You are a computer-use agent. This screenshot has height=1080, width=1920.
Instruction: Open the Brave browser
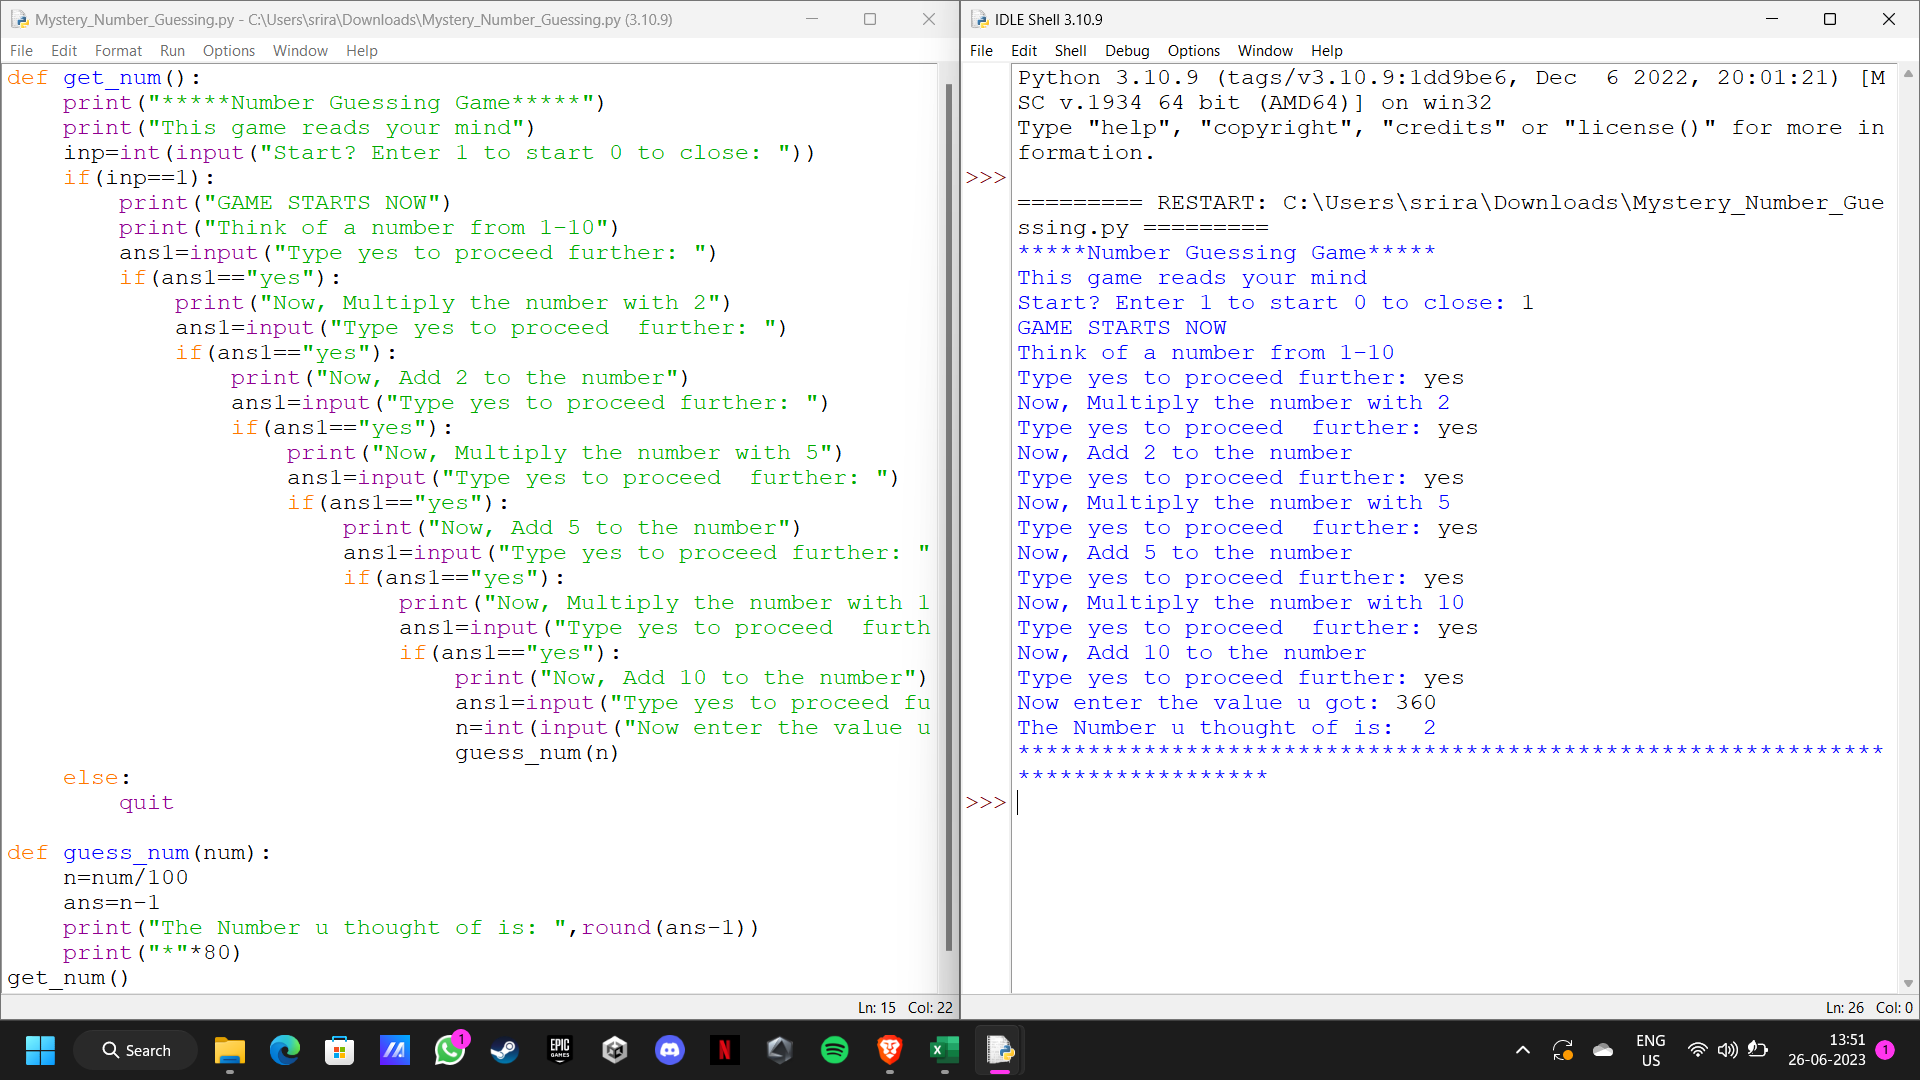(x=889, y=1050)
